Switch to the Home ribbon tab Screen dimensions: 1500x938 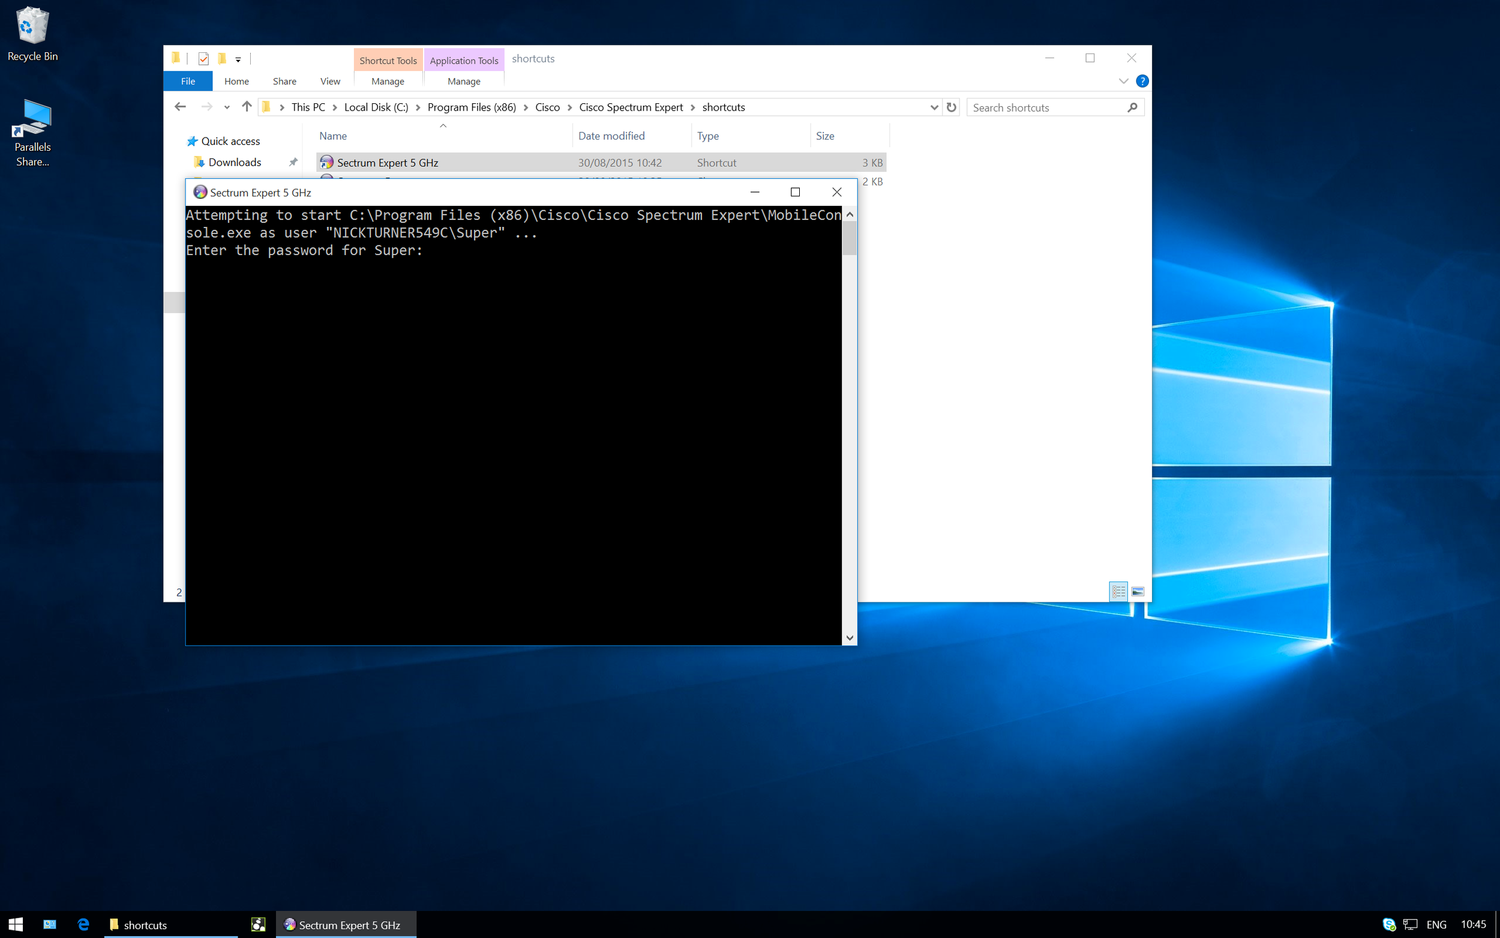pos(237,81)
